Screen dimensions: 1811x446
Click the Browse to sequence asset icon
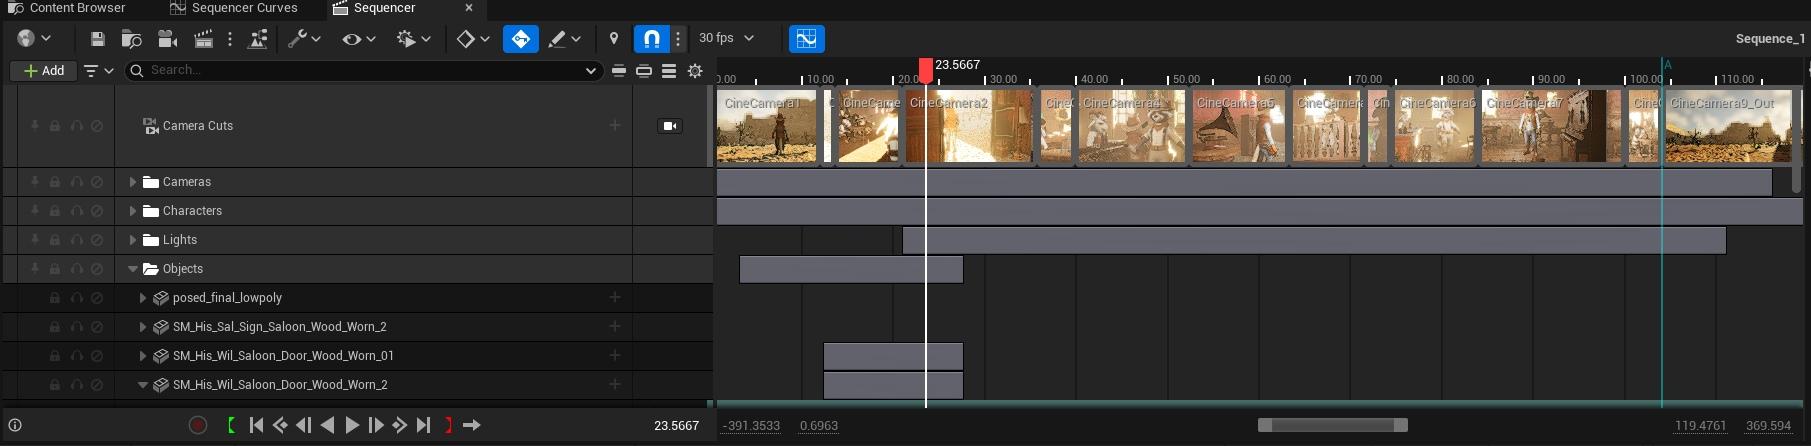point(131,39)
